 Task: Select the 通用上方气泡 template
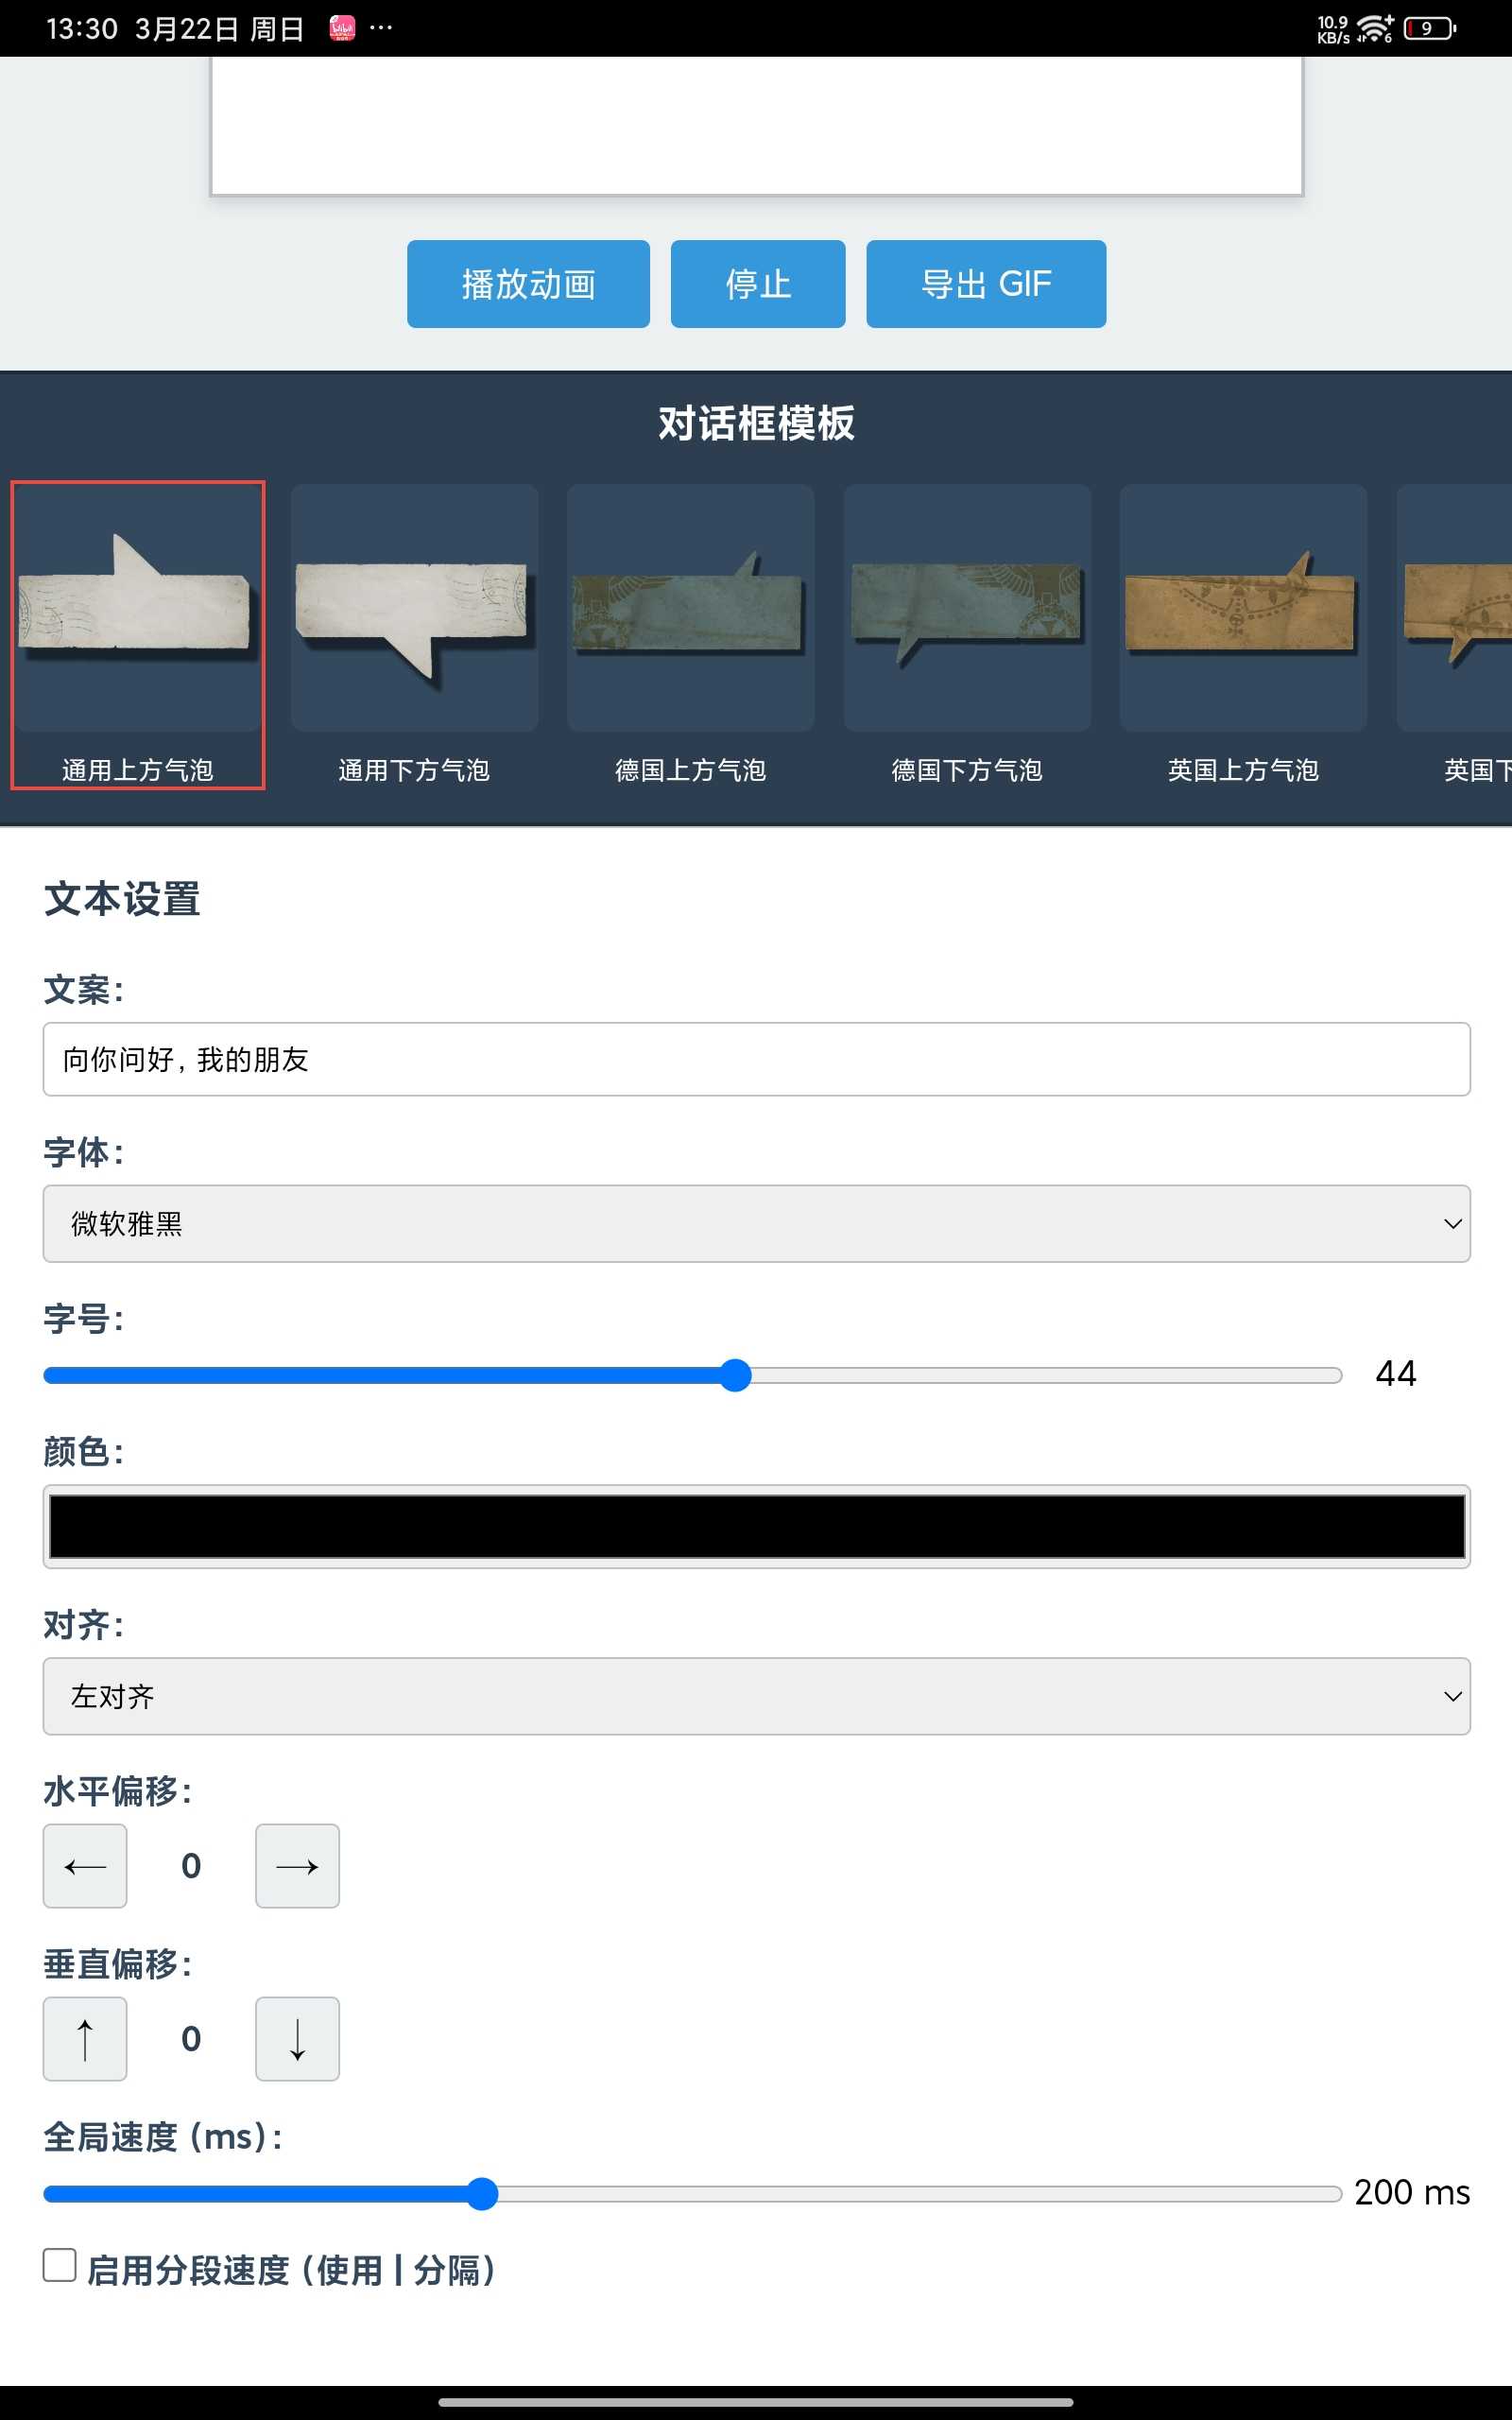point(138,634)
